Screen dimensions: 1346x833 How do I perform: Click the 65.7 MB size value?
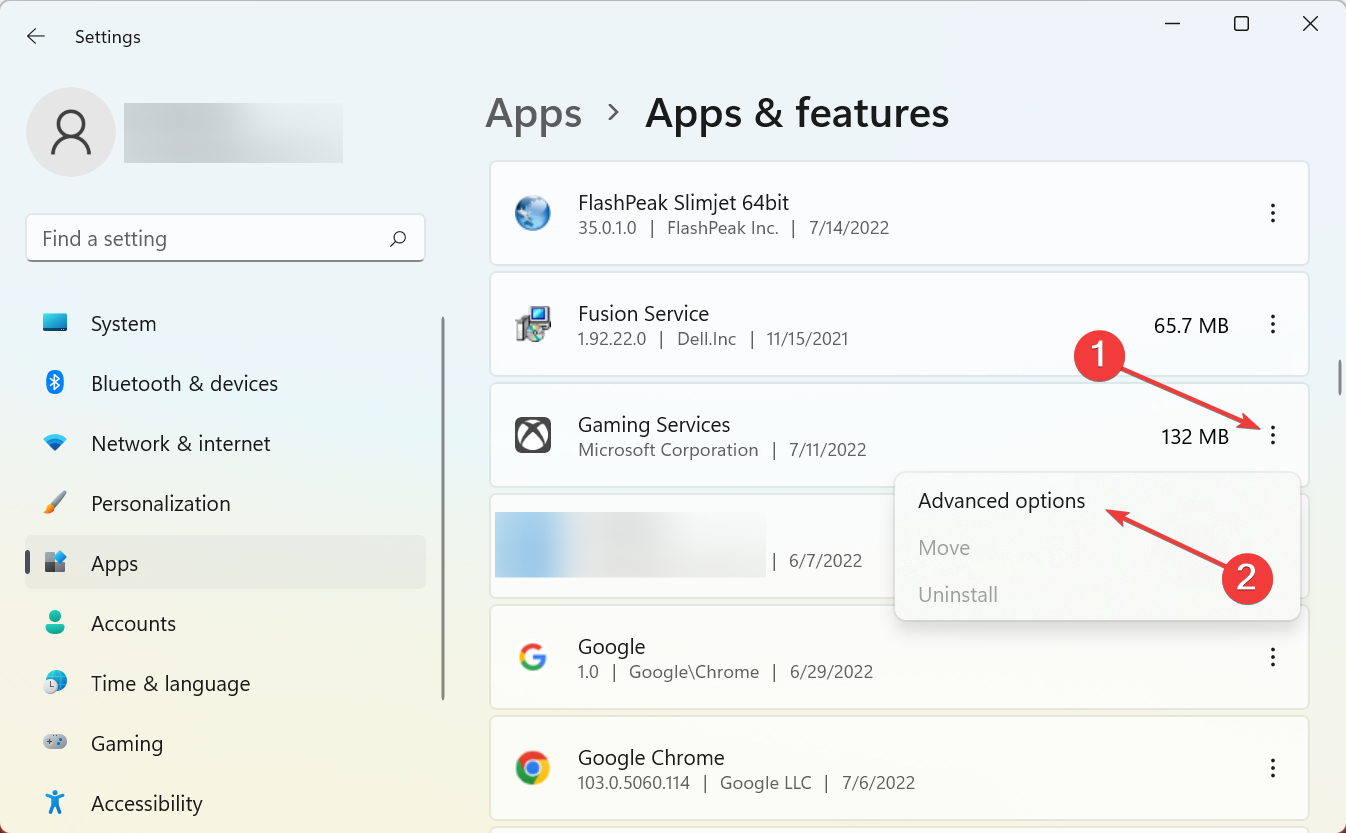click(1191, 325)
